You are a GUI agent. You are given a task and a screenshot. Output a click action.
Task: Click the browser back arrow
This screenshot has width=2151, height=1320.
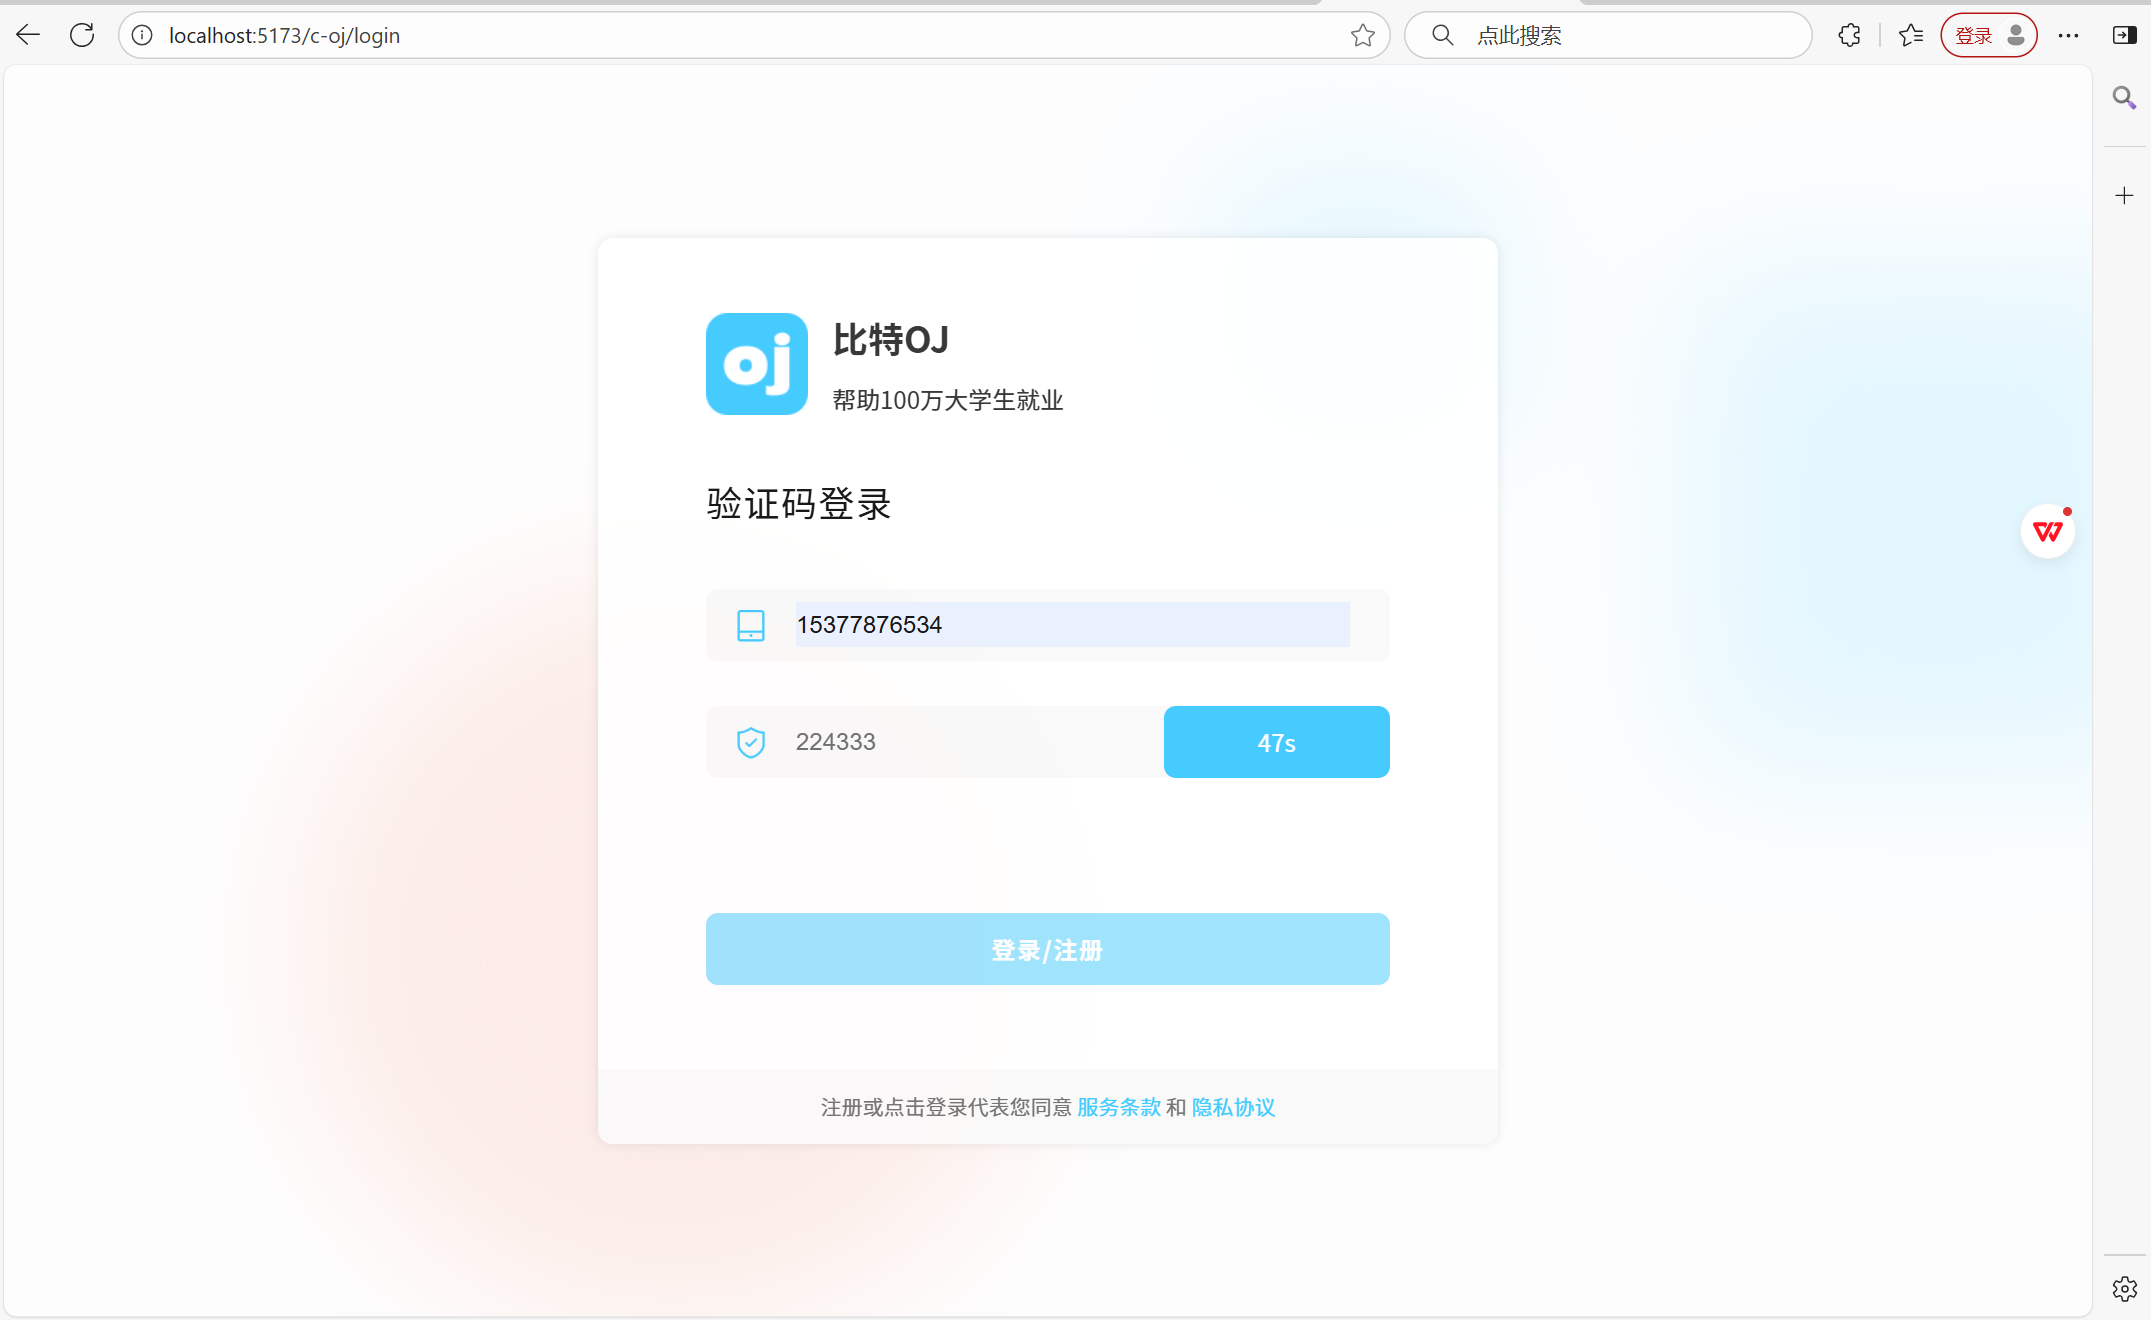[x=28, y=35]
